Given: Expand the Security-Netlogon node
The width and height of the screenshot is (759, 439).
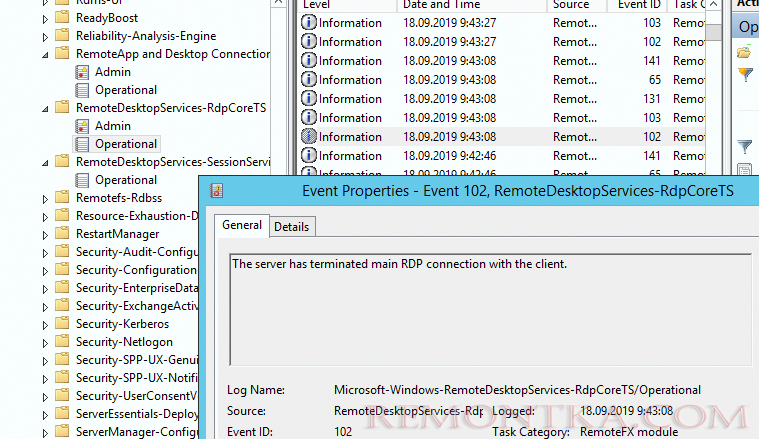Looking at the screenshot, I should click(x=46, y=343).
